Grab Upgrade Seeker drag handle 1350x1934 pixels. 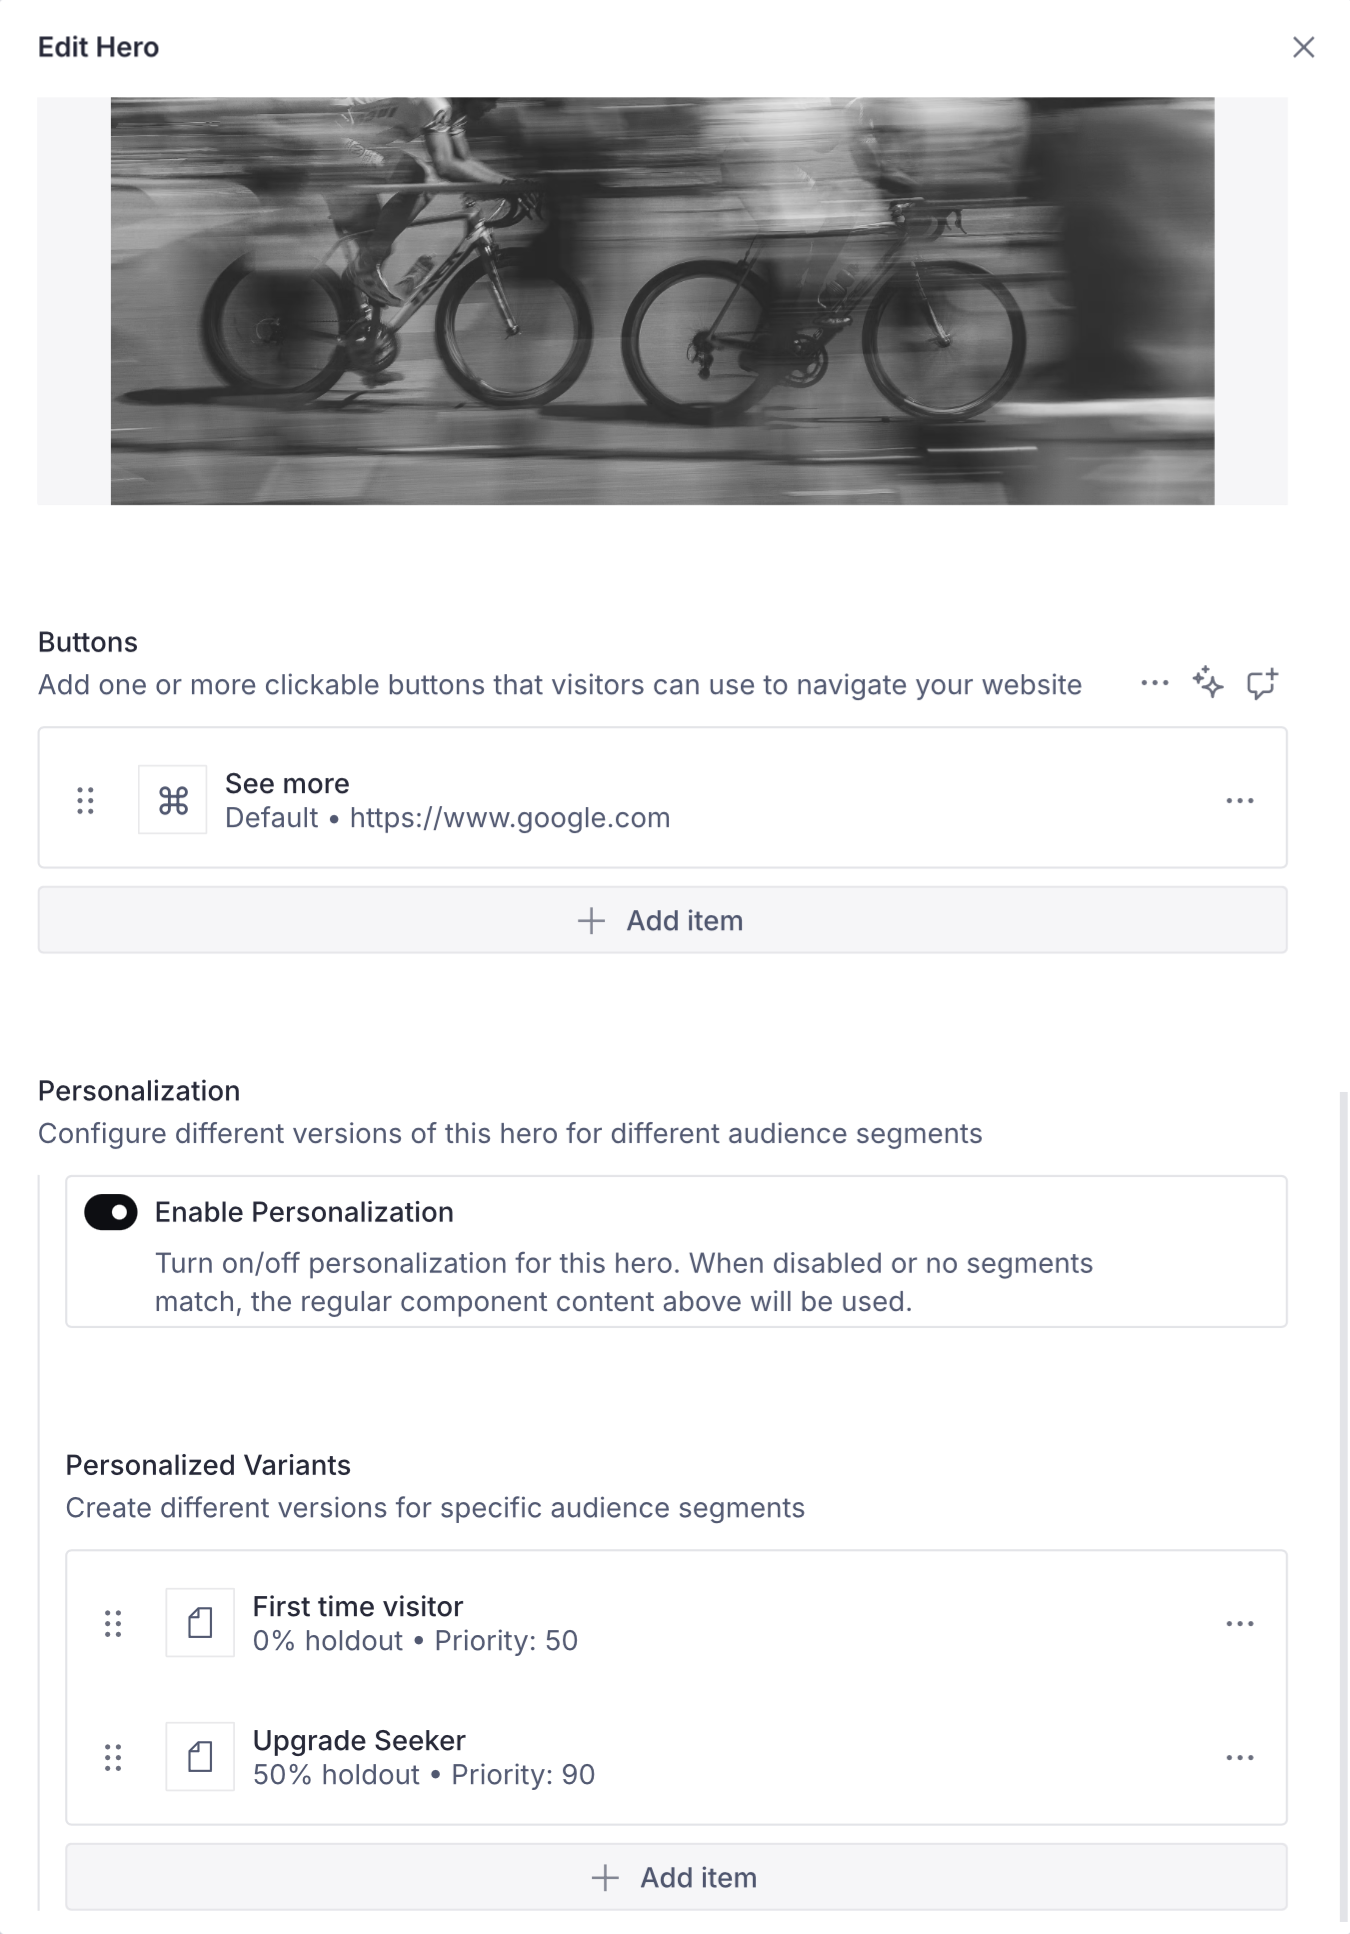point(113,1757)
